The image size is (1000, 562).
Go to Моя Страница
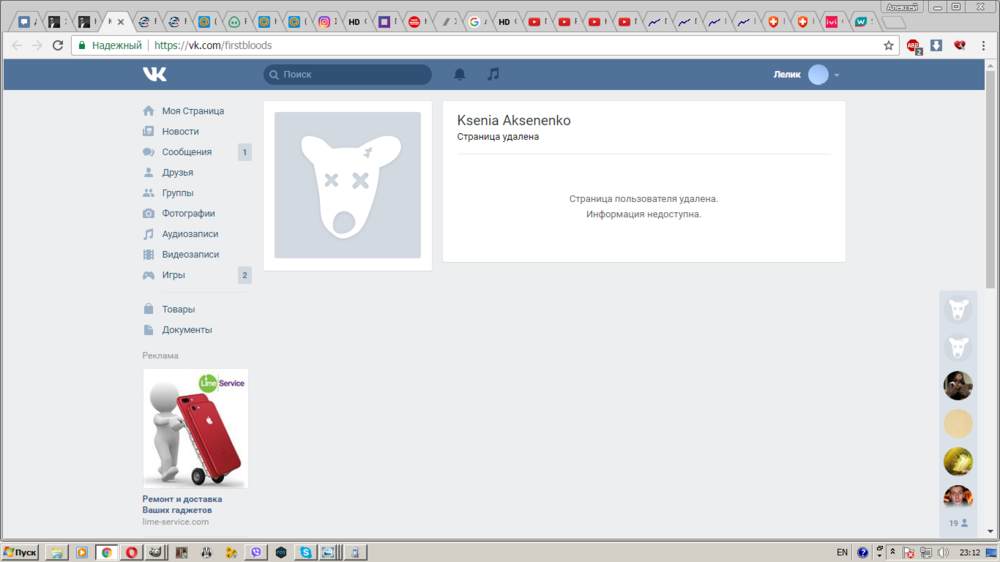click(x=192, y=111)
